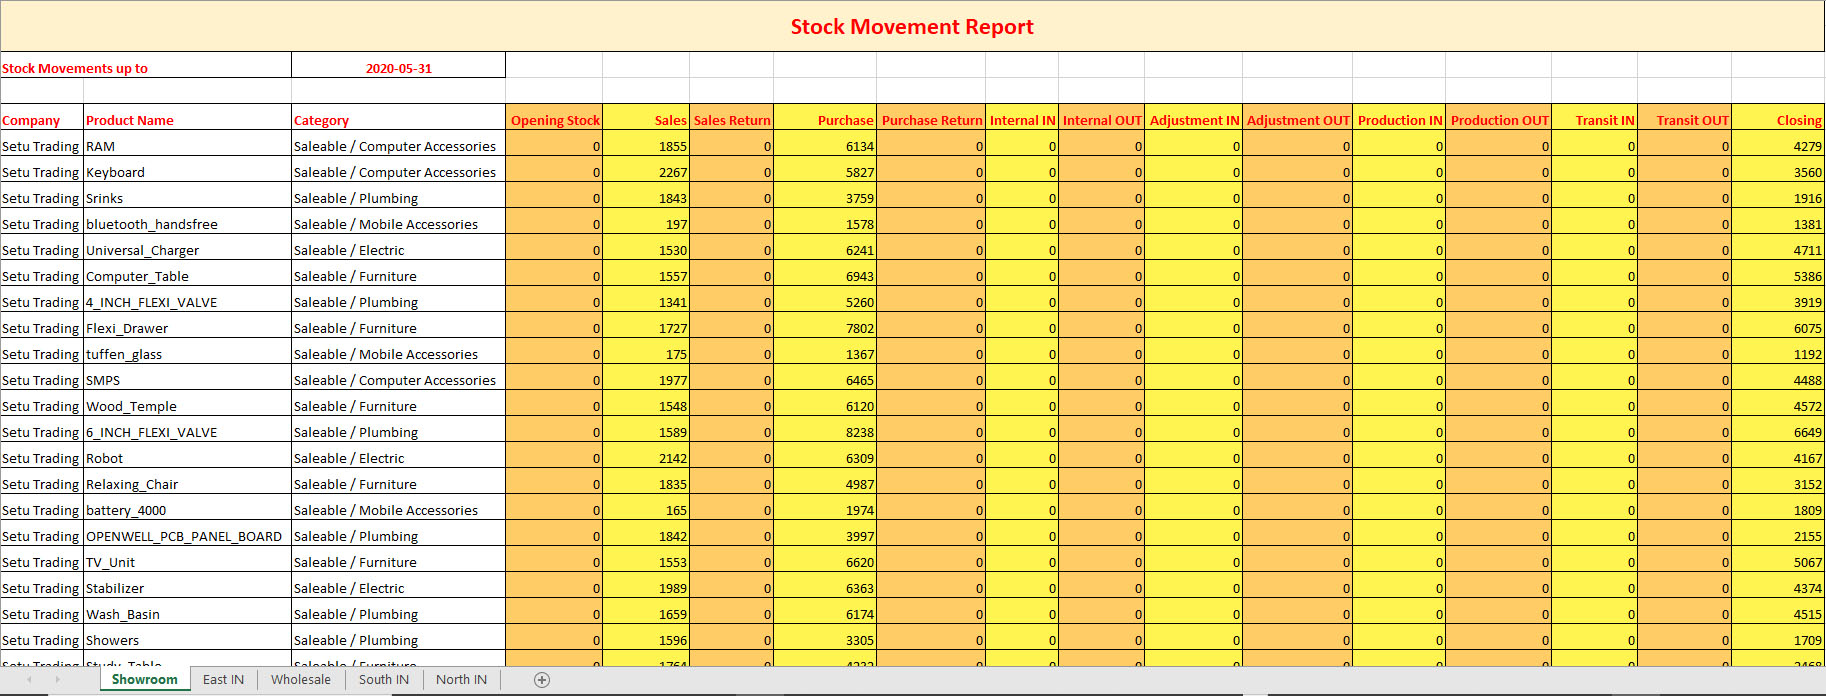Screen dimensions: 1826x696
Task: Open the East IN sheet tab
Action: (x=223, y=680)
